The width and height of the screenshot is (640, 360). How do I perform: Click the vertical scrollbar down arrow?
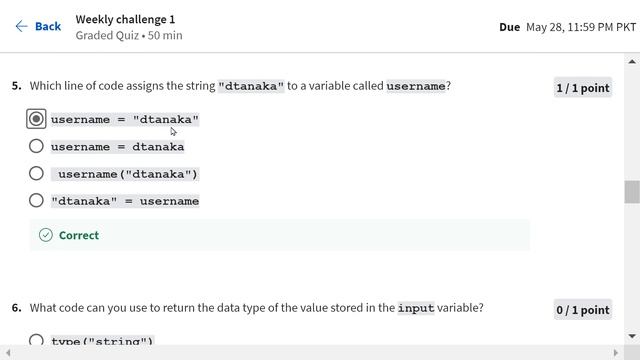tap(632, 336)
